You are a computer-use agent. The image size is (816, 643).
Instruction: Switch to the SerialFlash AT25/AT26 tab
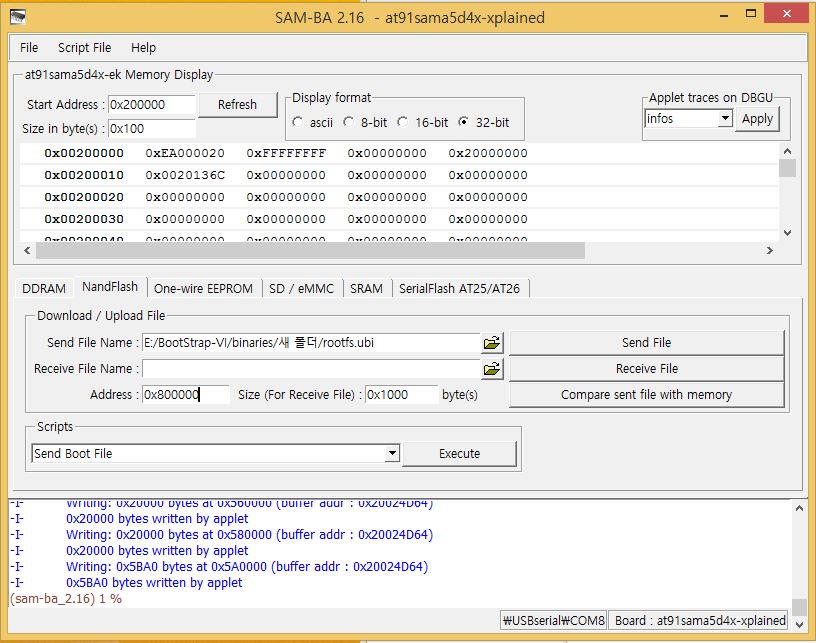click(459, 288)
